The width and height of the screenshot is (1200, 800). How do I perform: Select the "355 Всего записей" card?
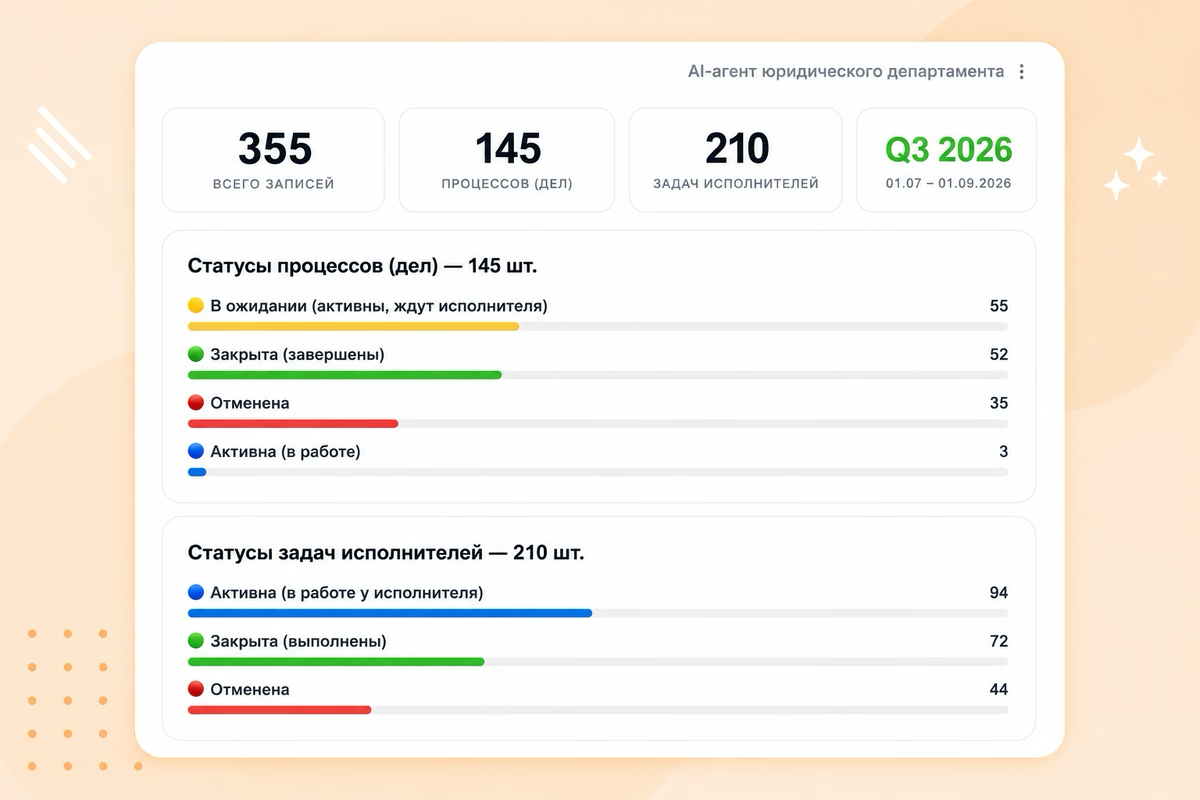tap(273, 160)
